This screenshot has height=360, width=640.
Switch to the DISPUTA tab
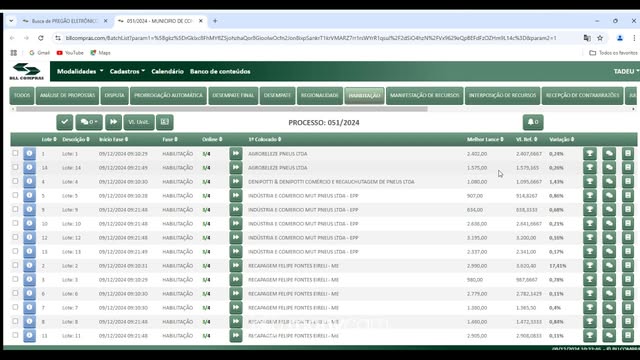114,96
